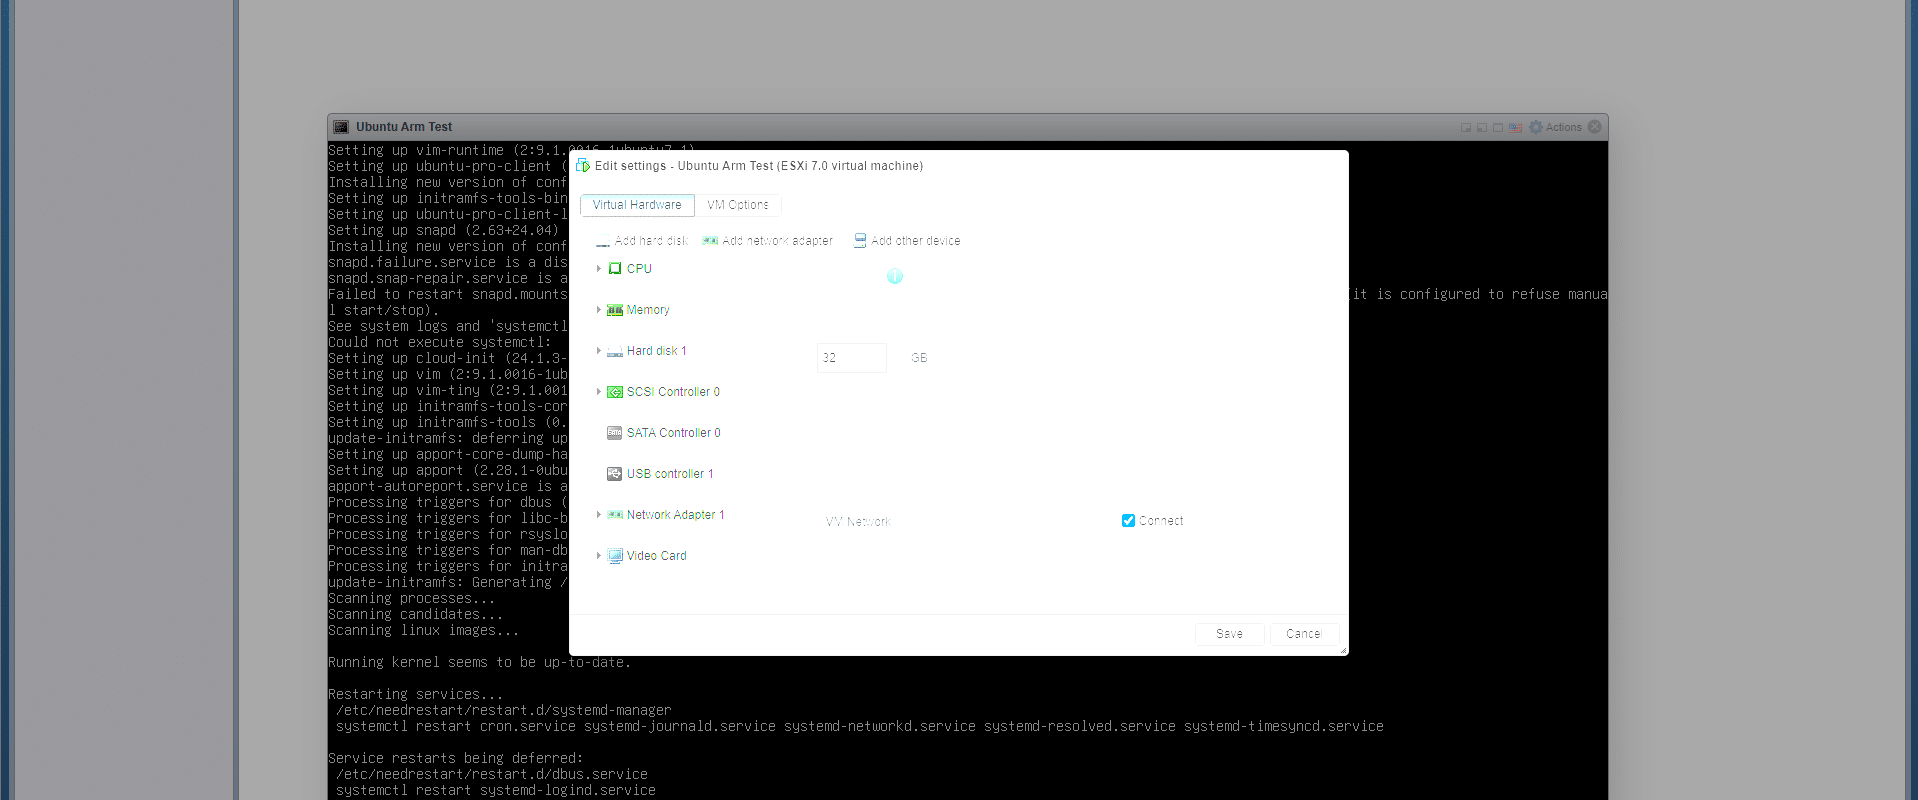Expand the CPU settings row

599,269
